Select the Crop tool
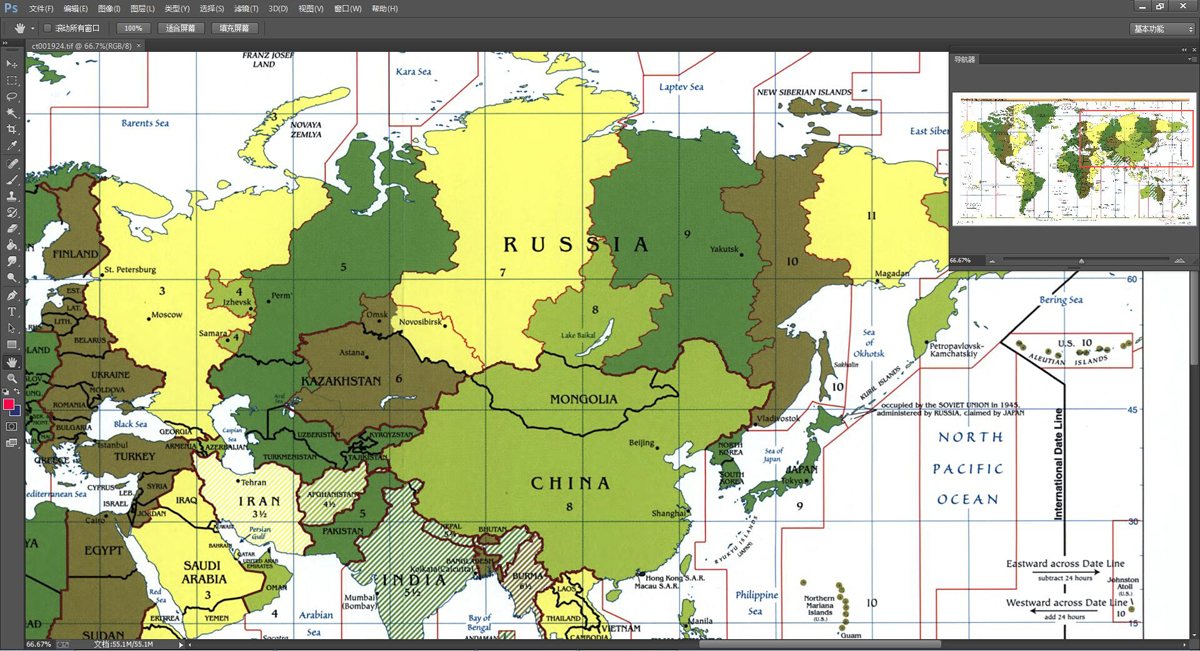Image resolution: width=1200 pixels, height=651 pixels. (12, 129)
